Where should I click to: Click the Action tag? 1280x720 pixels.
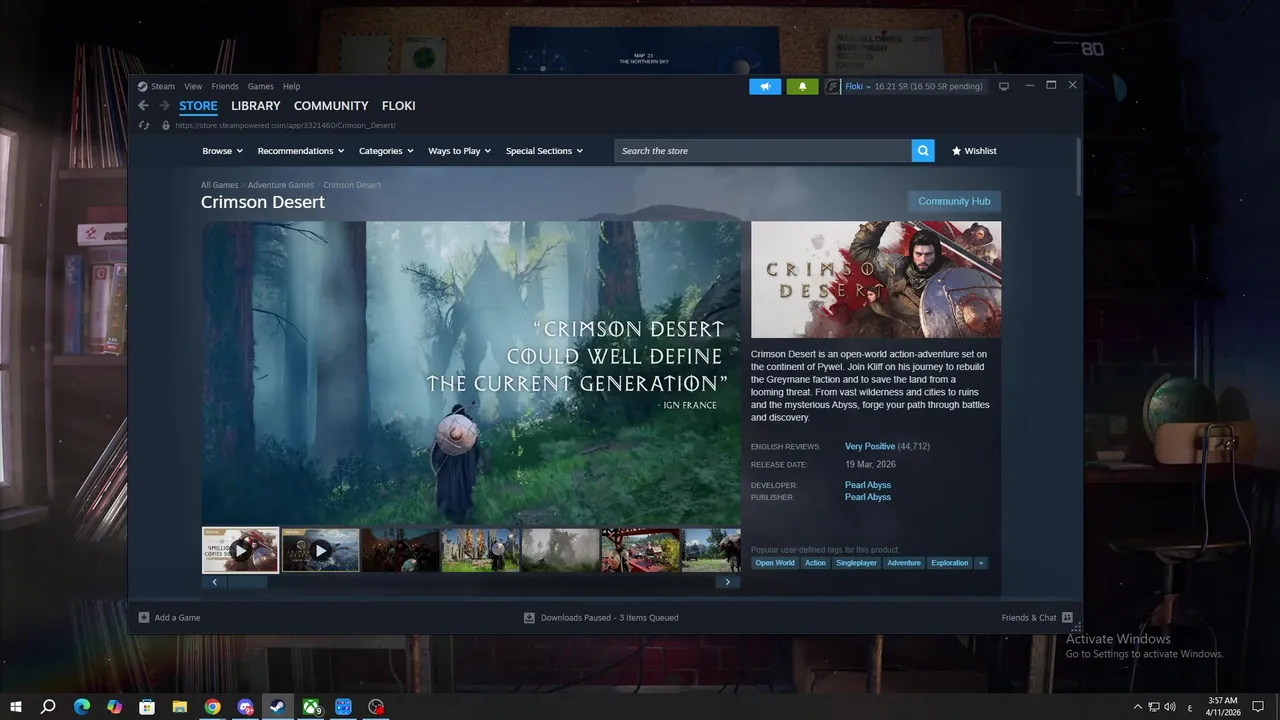815,563
